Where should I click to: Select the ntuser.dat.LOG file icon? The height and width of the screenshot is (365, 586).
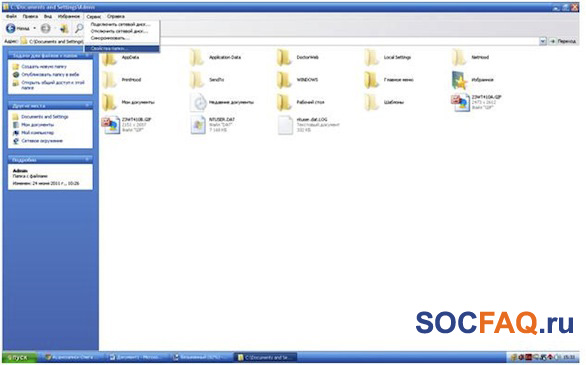[x=286, y=125]
